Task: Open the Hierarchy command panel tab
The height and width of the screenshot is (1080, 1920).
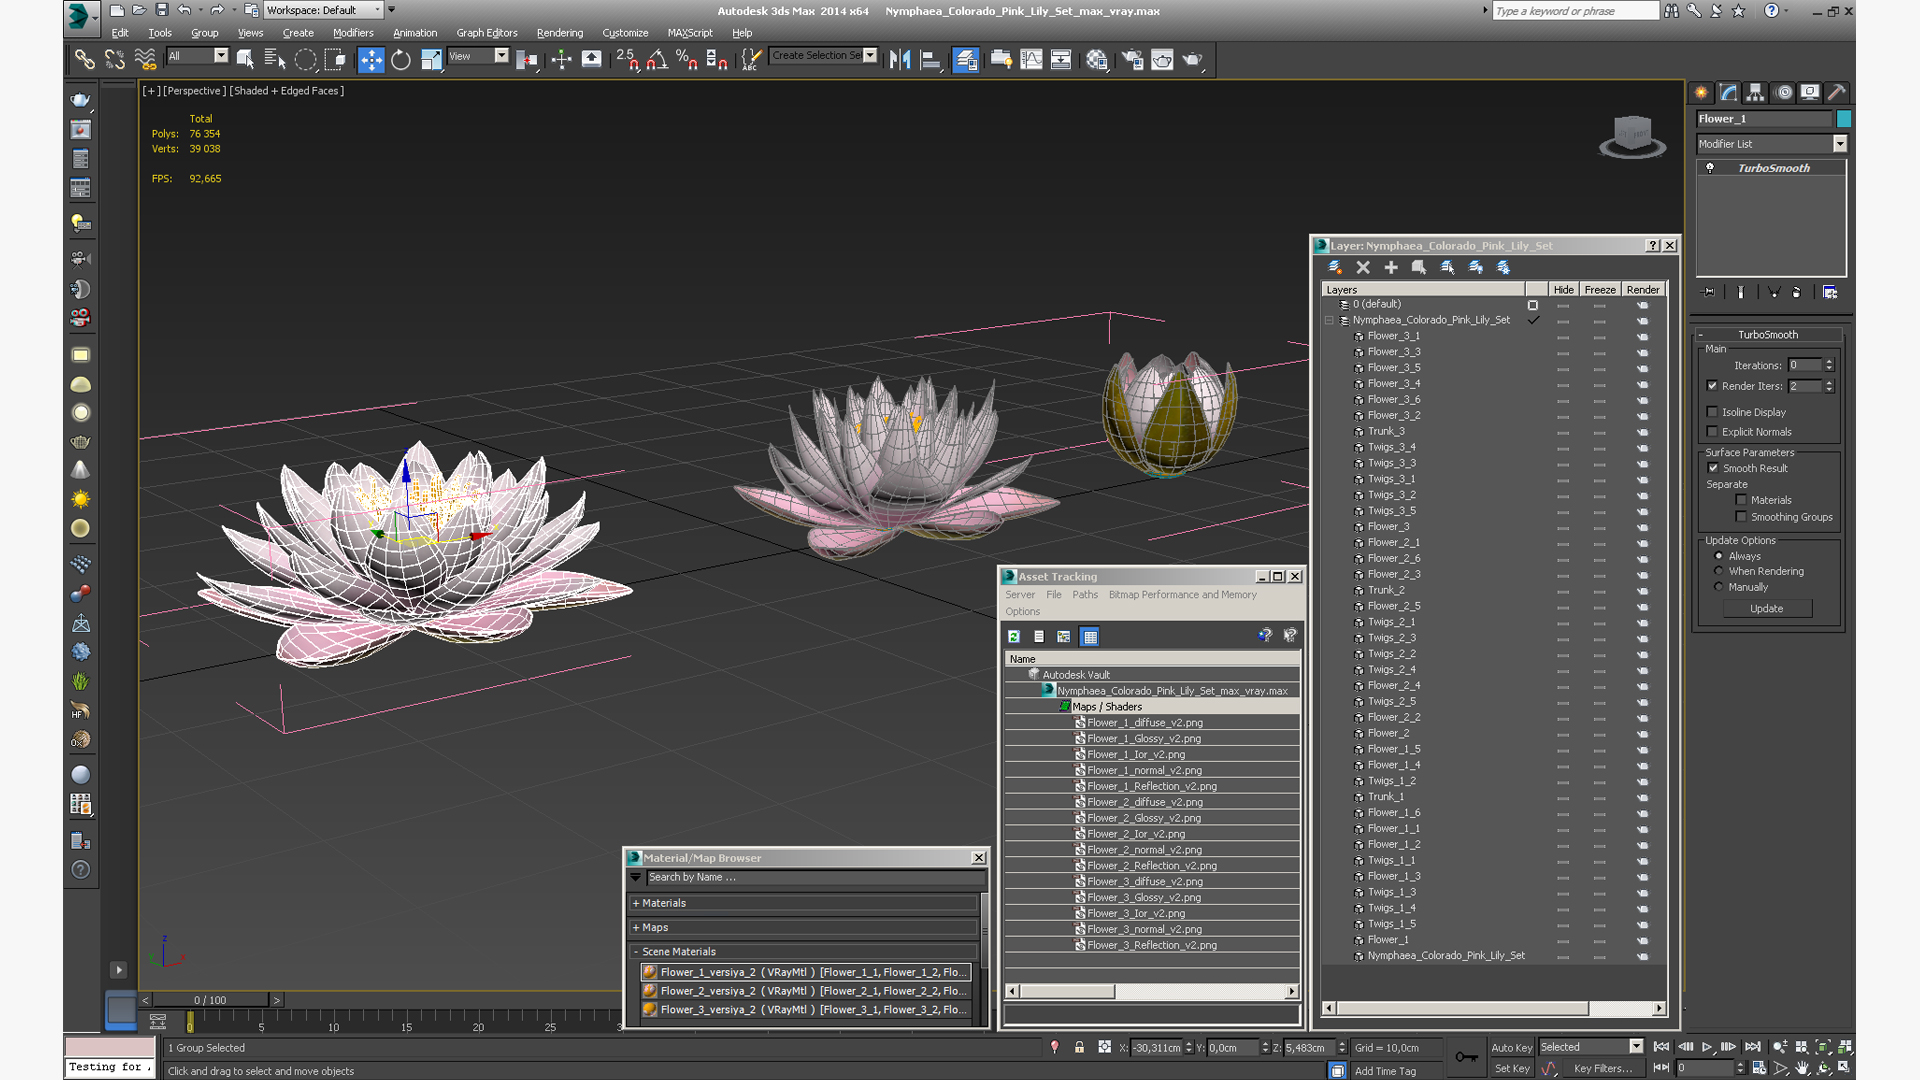Action: click(x=1755, y=92)
